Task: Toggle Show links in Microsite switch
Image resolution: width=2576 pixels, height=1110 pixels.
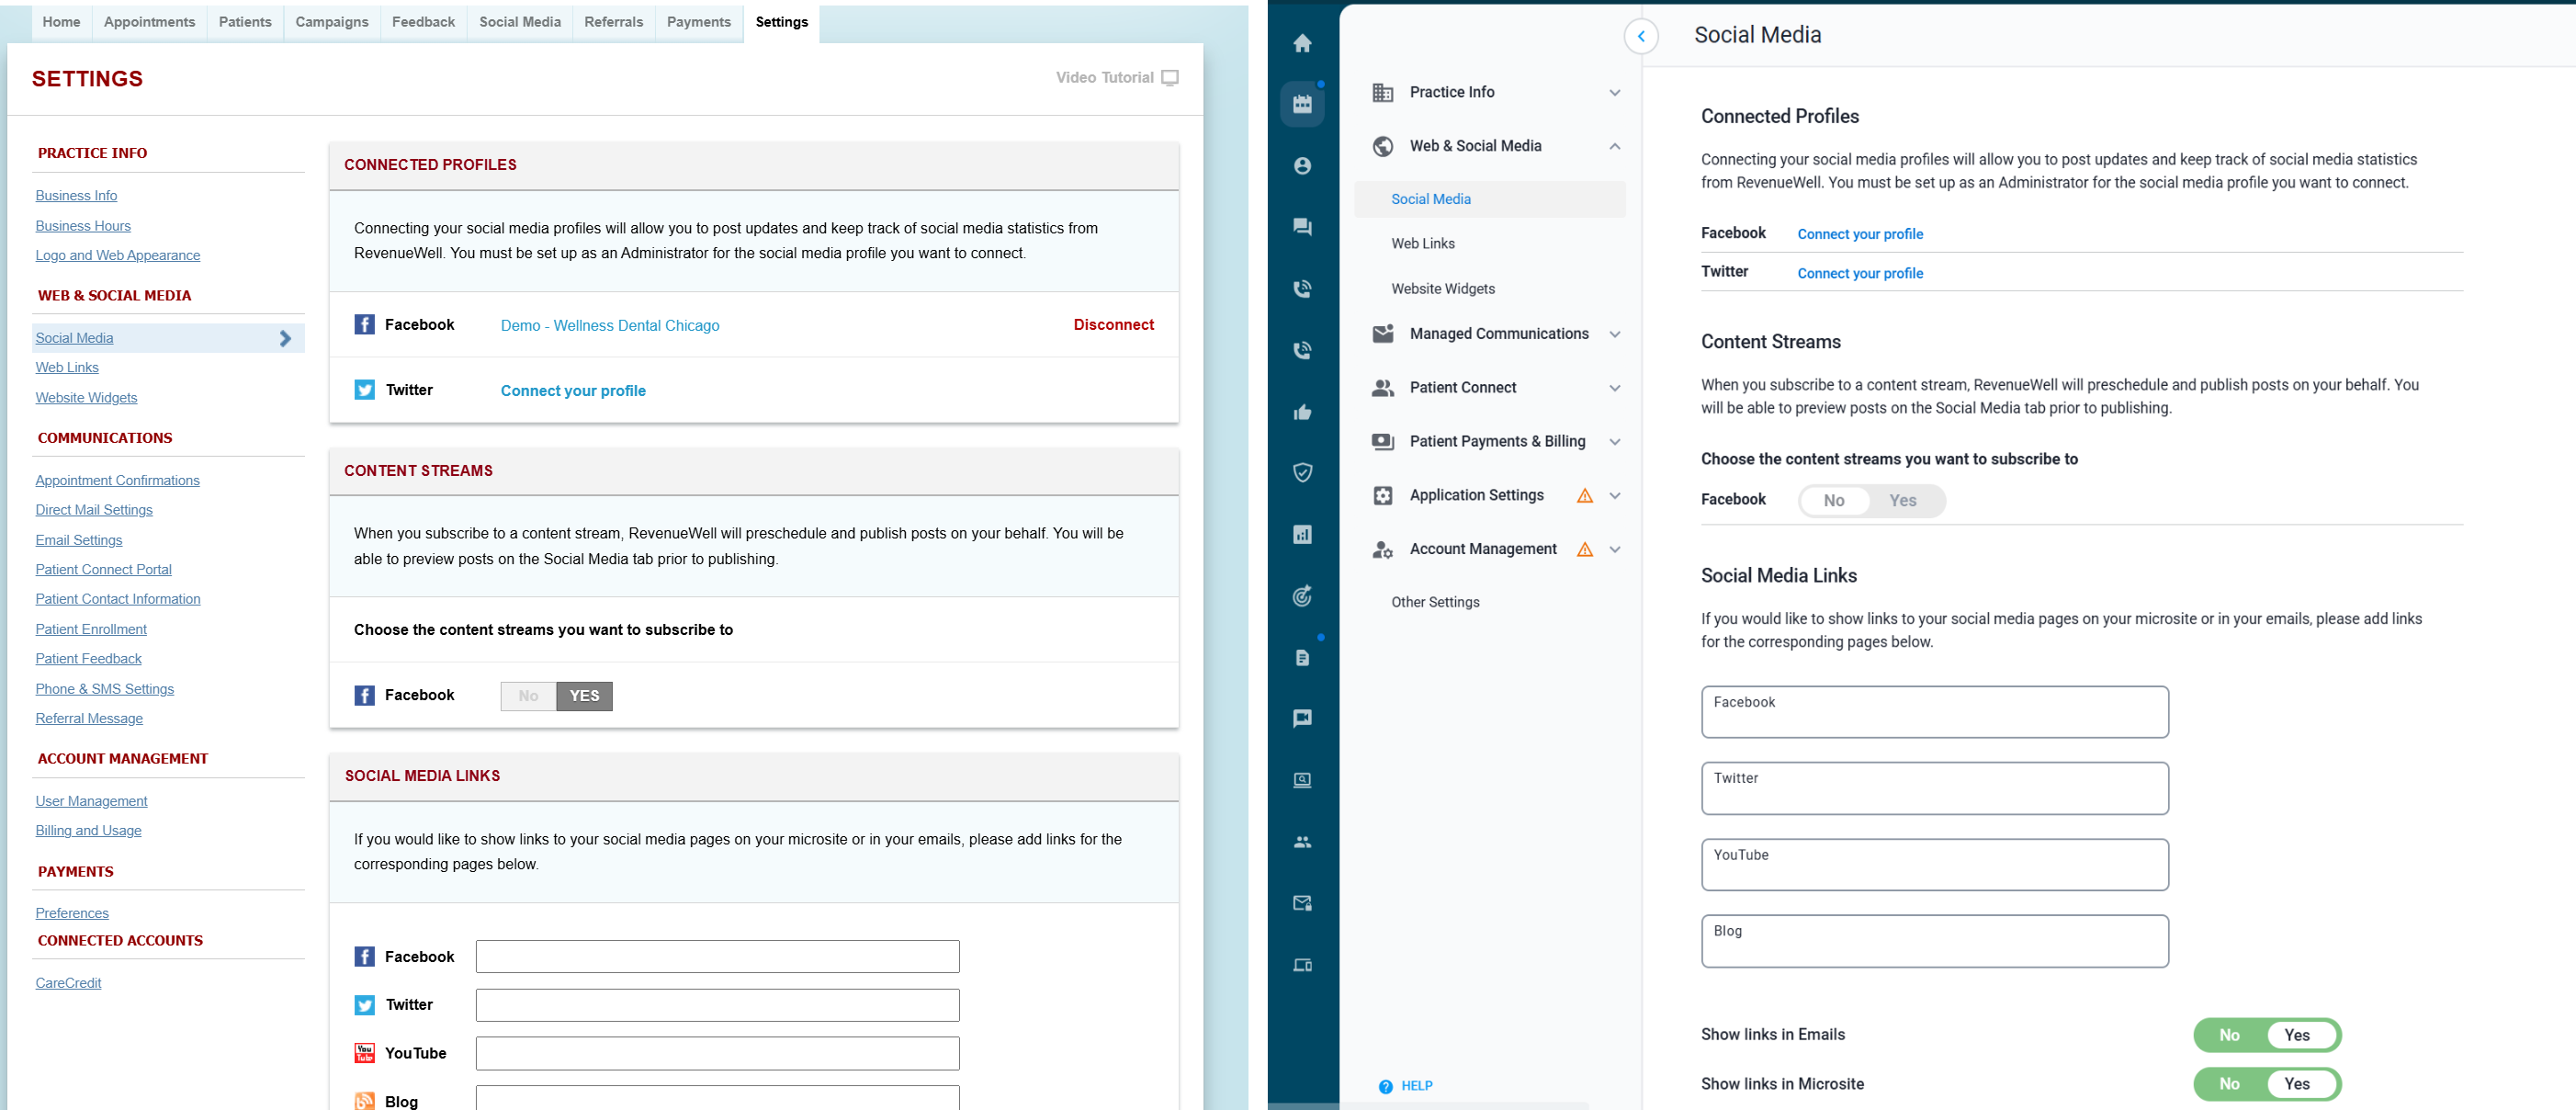Action: [x=2266, y=1084]
